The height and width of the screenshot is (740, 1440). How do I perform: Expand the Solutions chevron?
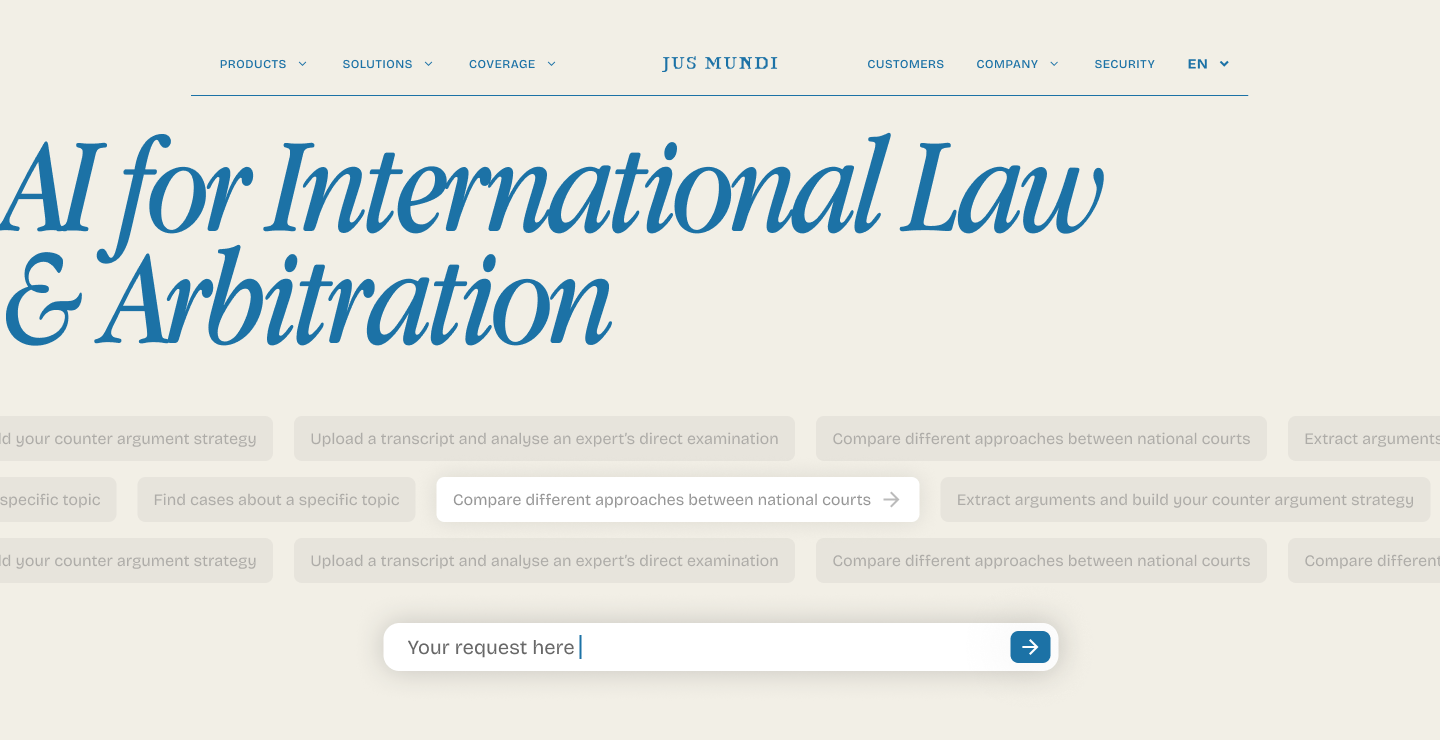click(428, 64)
